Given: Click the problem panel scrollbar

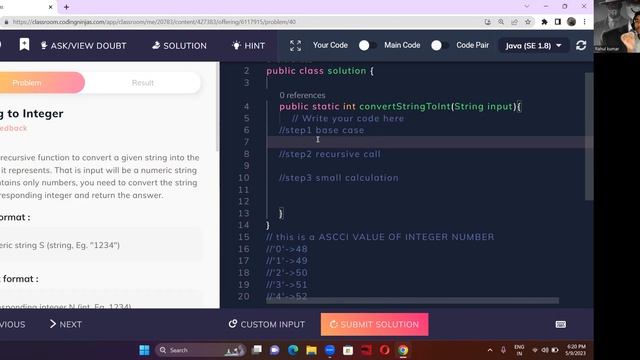Looking at the screenshot, I should coord(217,107).
